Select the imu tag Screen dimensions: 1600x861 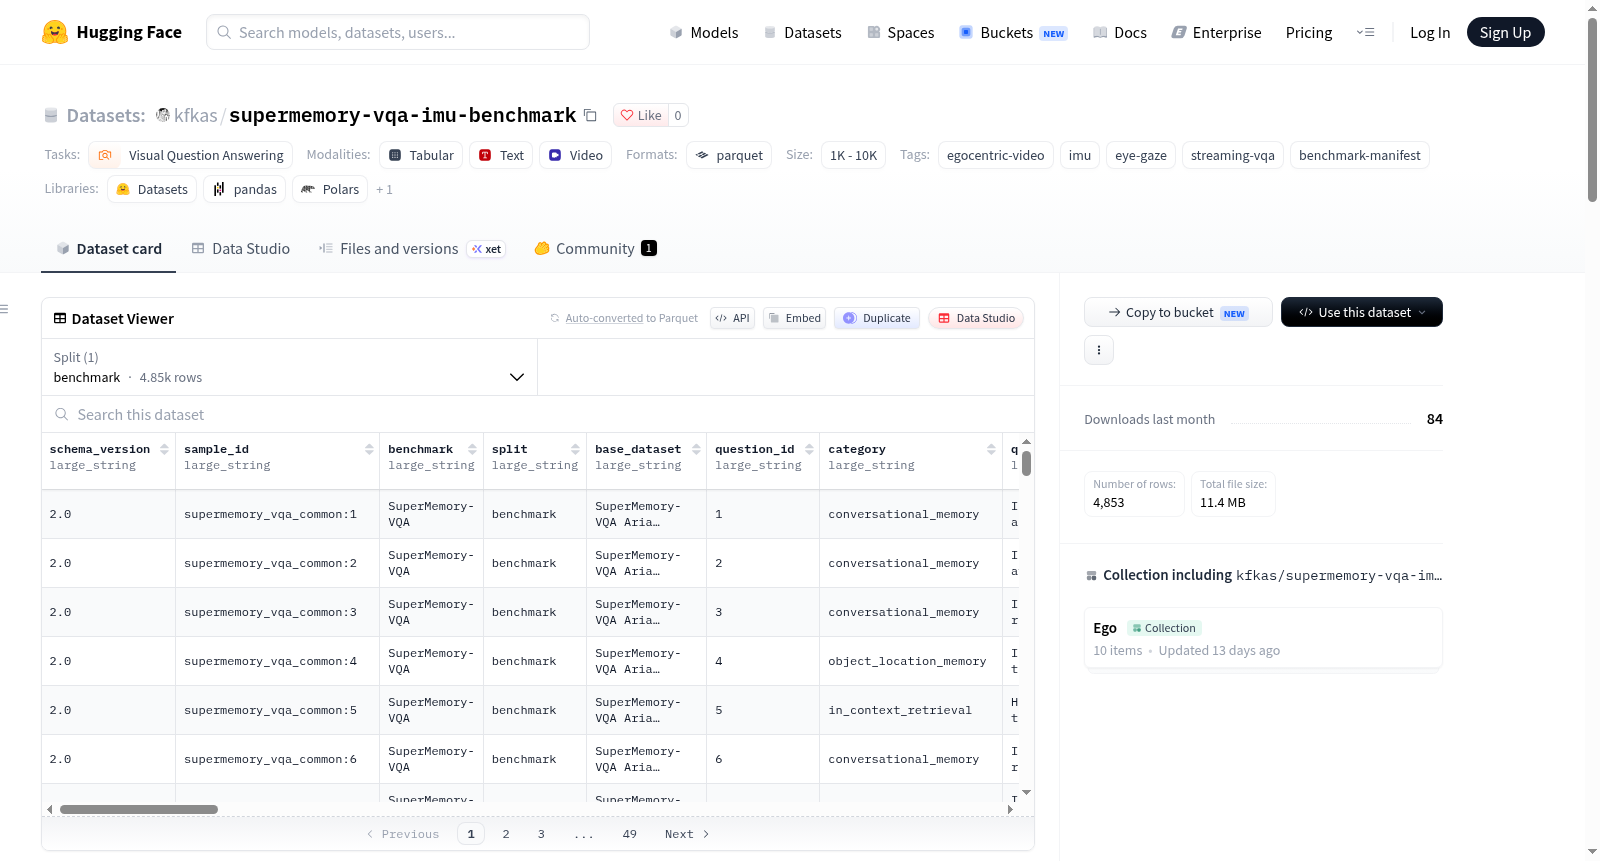tap(1080, 155)
